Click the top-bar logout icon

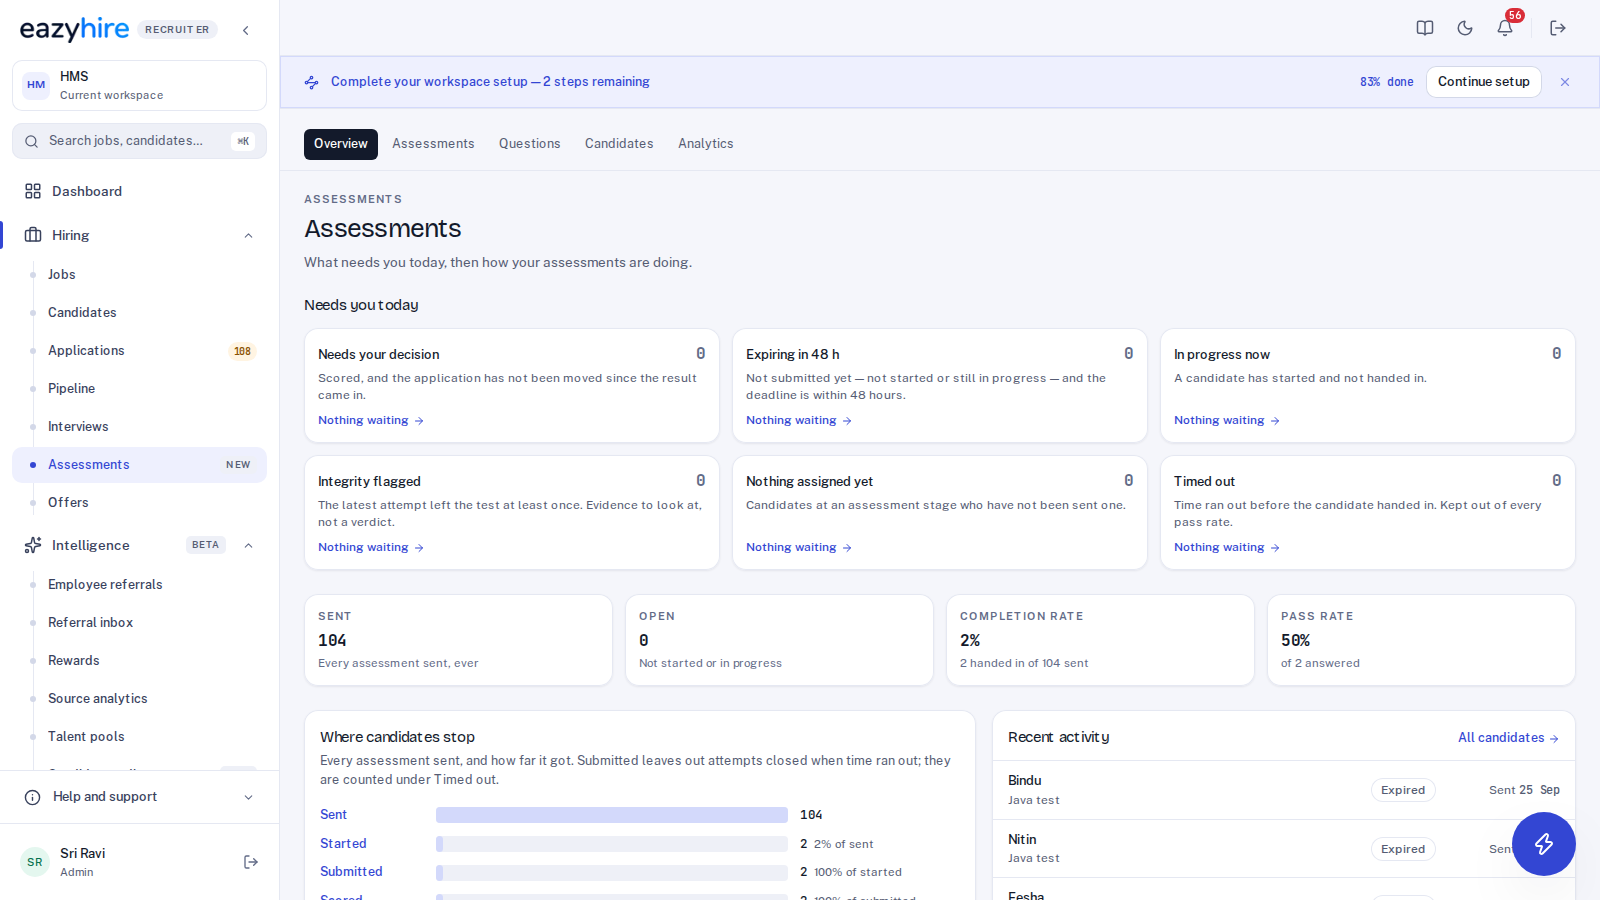1558,28
